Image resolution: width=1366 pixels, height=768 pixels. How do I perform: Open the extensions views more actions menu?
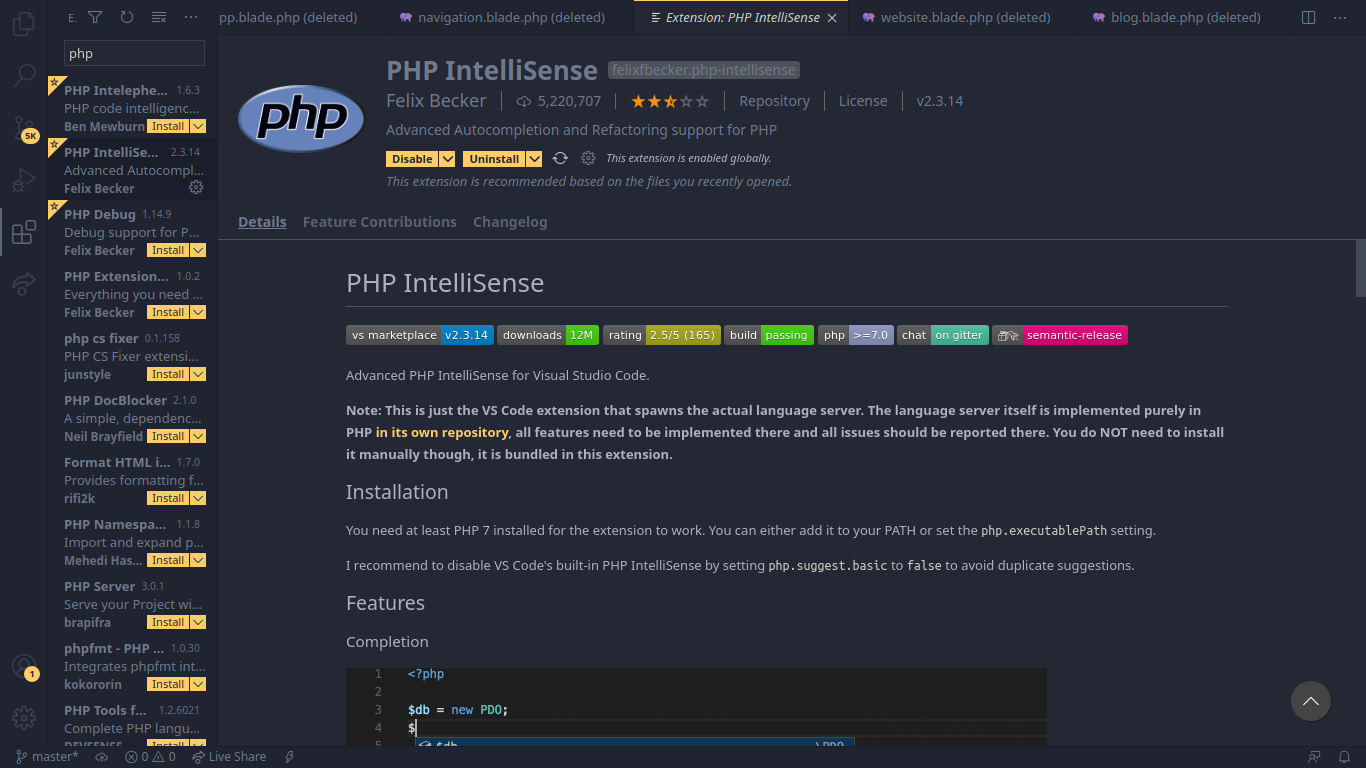coord(191,17)
